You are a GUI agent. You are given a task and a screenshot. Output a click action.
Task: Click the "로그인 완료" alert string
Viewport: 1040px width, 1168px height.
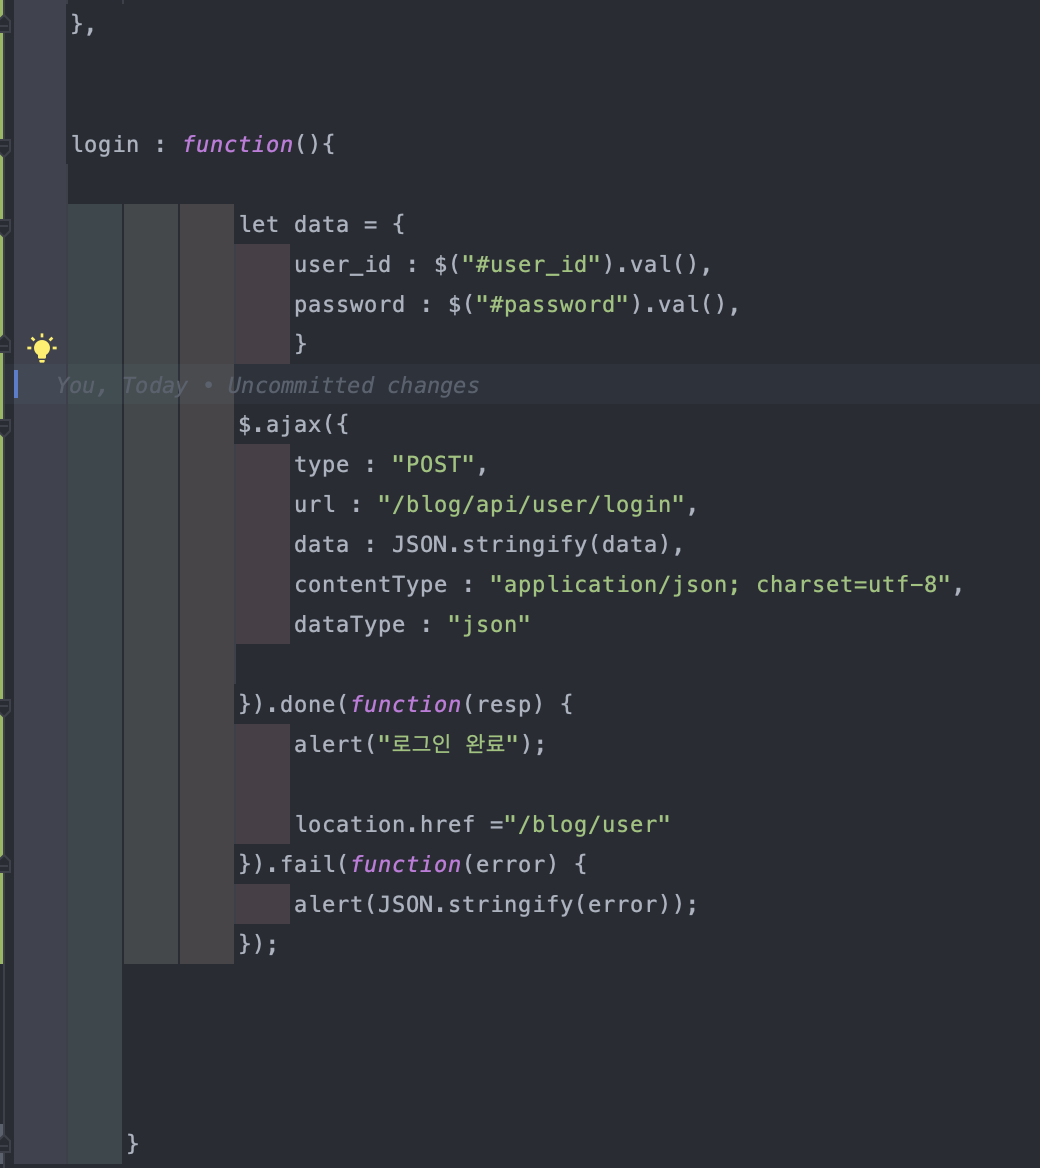(x=448, y=745)
